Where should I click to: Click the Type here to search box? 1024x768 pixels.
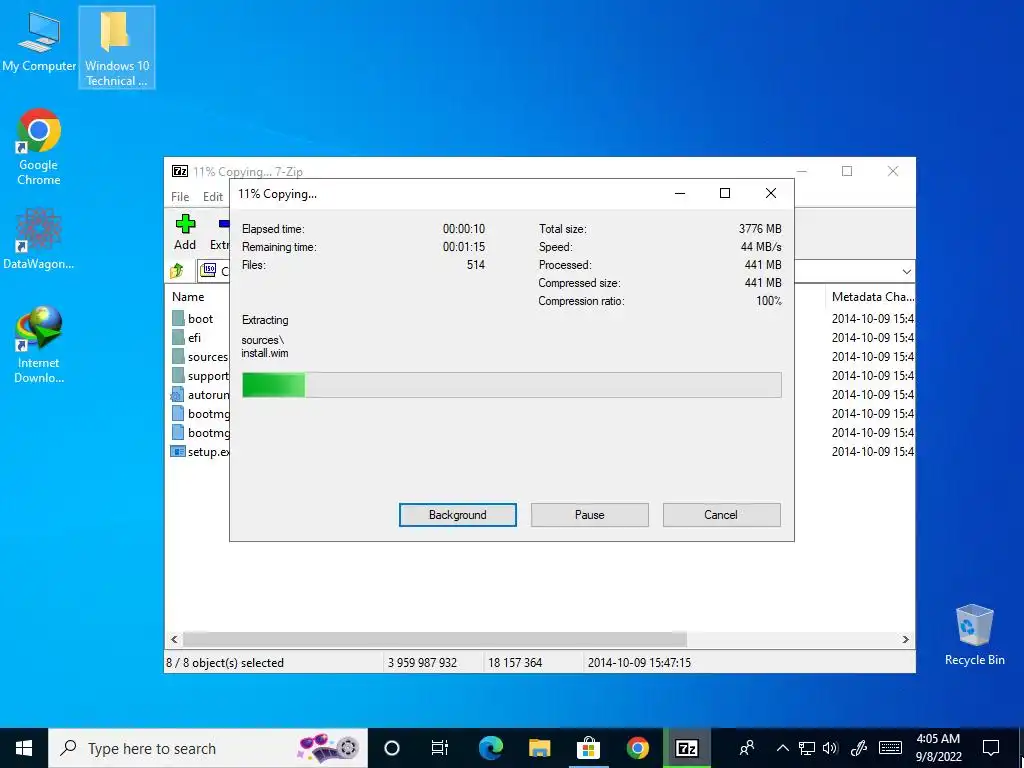(x=209, y=748)
